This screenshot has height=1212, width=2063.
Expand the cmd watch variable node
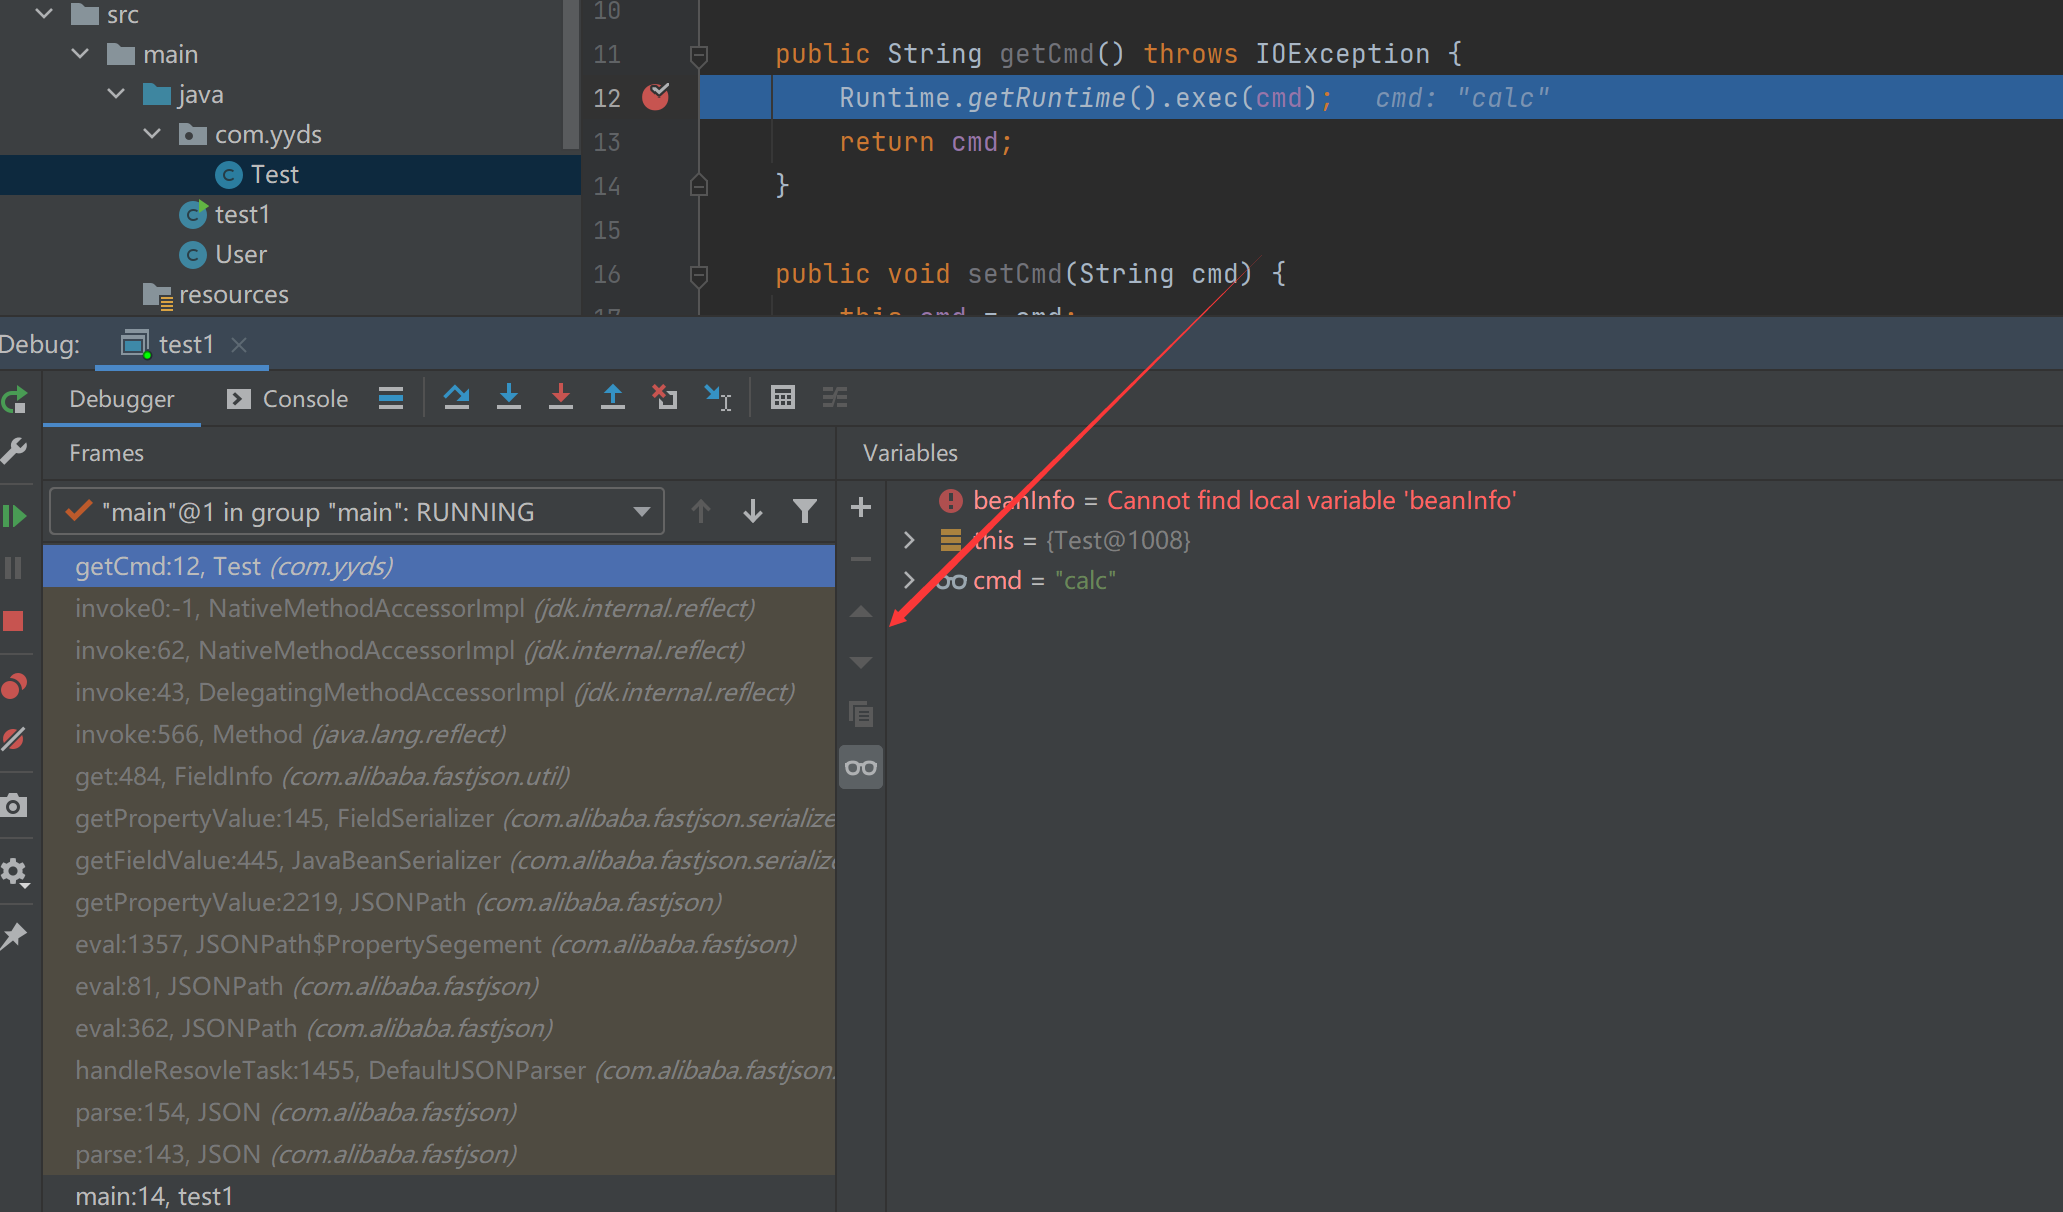click(x=909, y=580)
